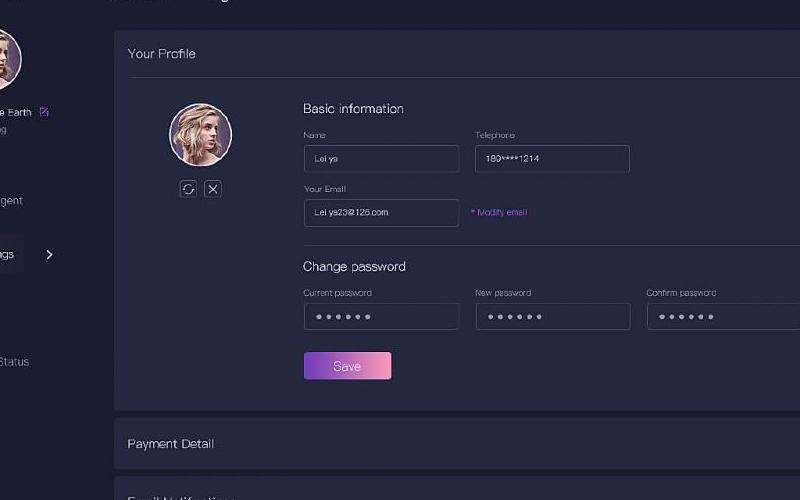
Task: Click the edit icon beside the sidebar username
Action: click(x=44, y=112)
